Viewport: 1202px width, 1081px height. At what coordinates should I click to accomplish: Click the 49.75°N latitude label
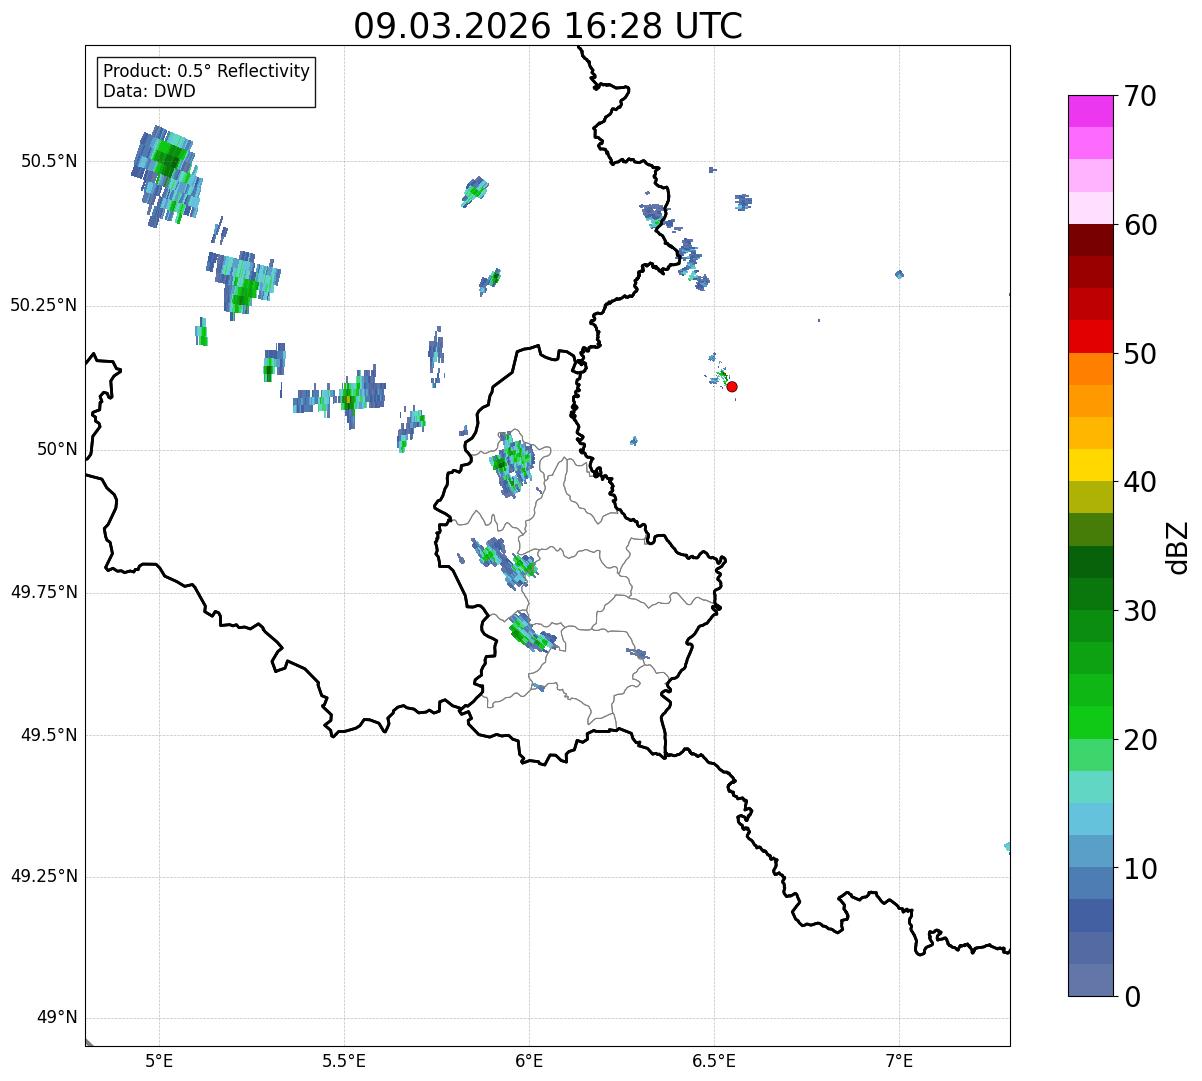(x=44, y=592)
